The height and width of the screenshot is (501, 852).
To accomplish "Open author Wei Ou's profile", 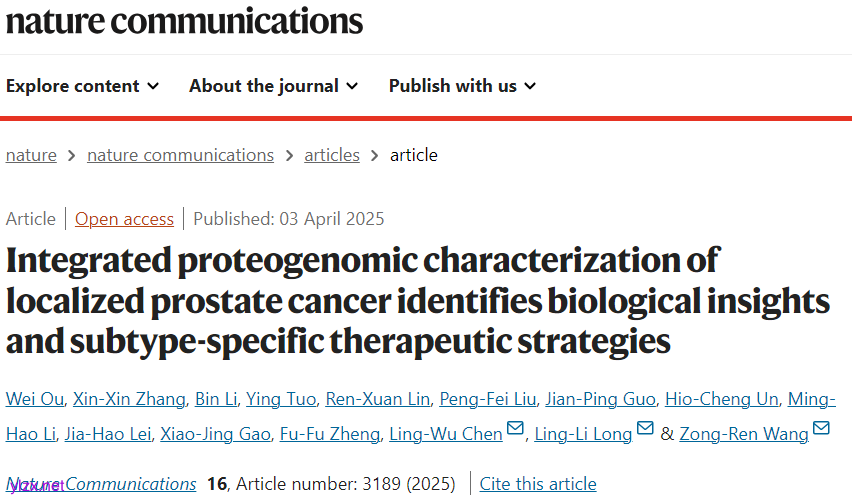I will click(35, 399).
